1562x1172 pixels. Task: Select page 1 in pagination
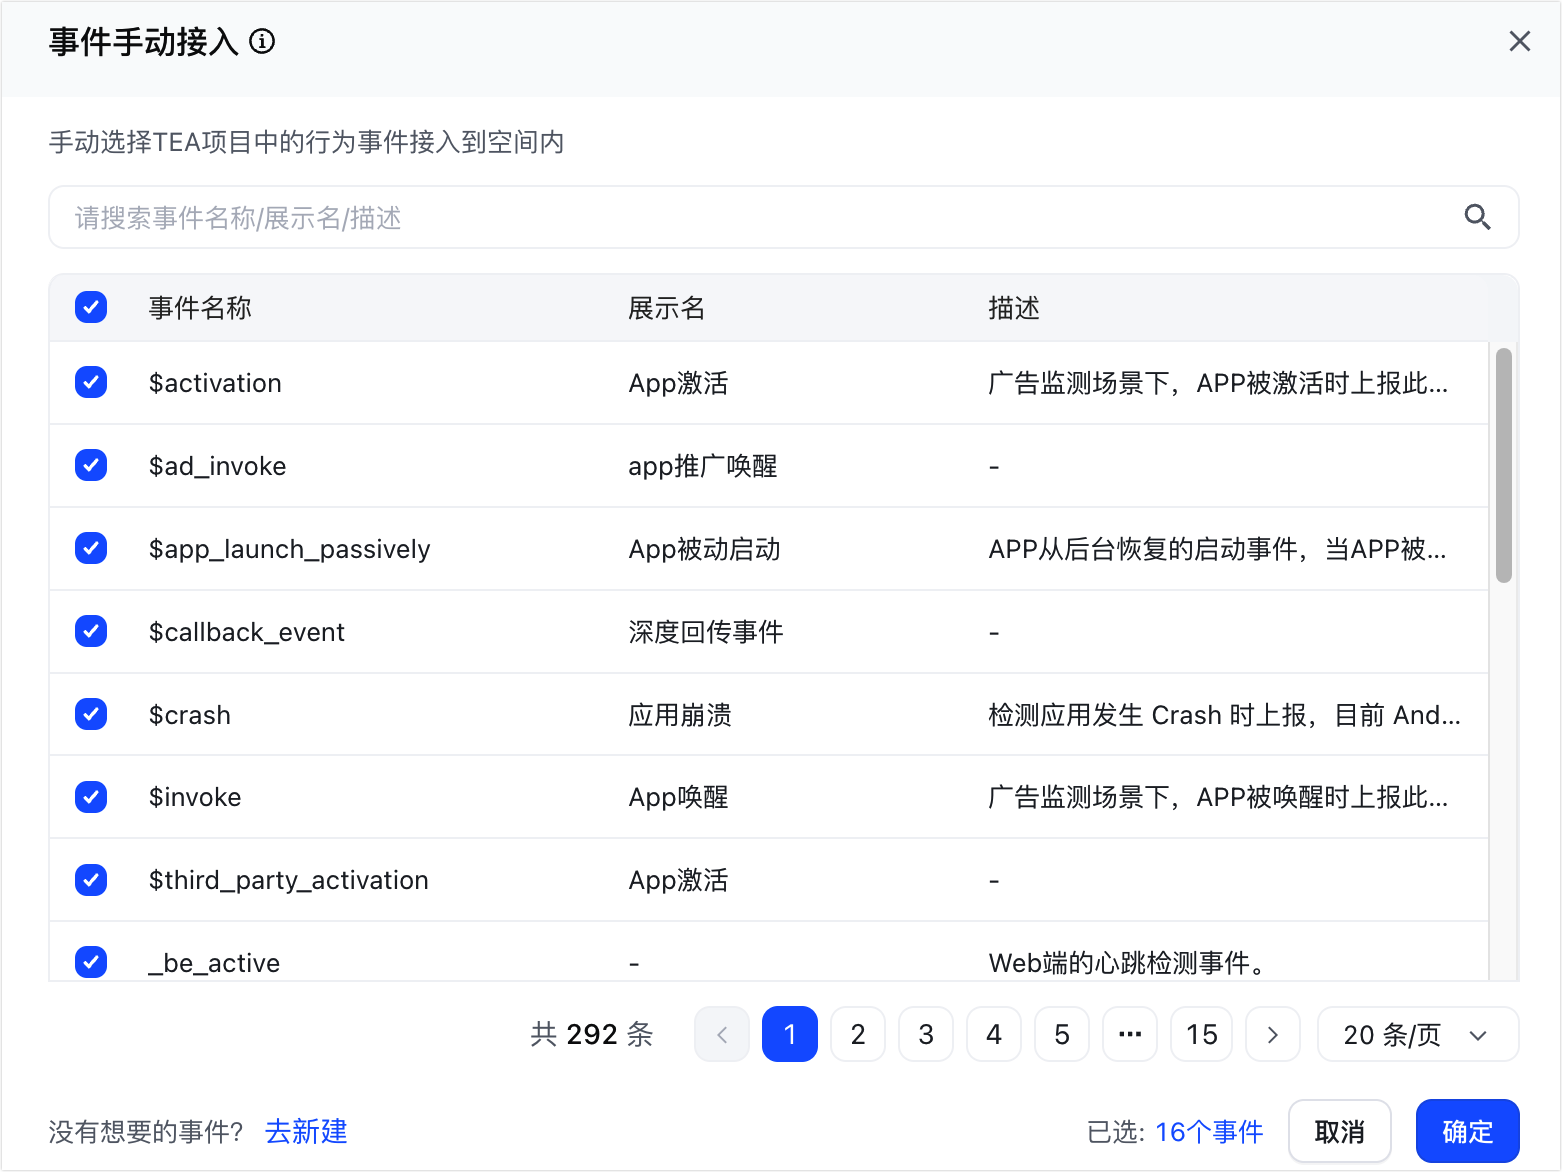(x=790, y=1034)
